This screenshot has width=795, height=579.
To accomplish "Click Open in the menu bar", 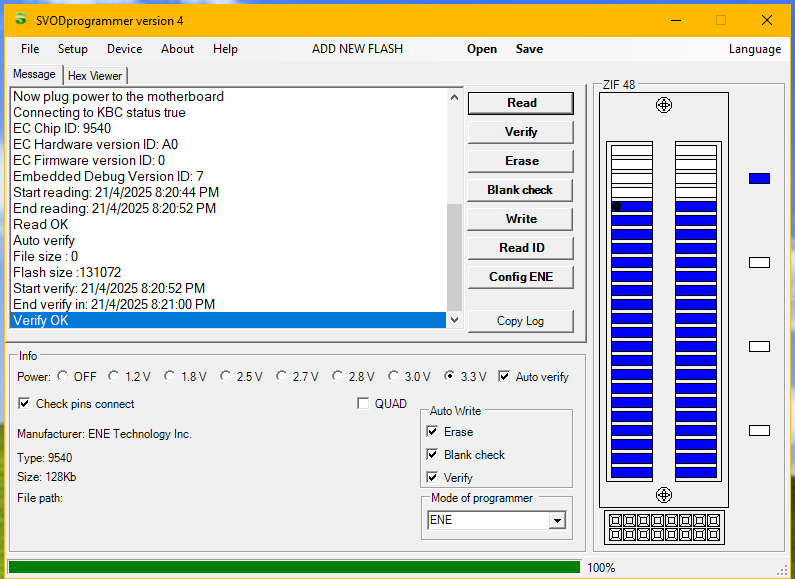I will [x=482, y=49].
